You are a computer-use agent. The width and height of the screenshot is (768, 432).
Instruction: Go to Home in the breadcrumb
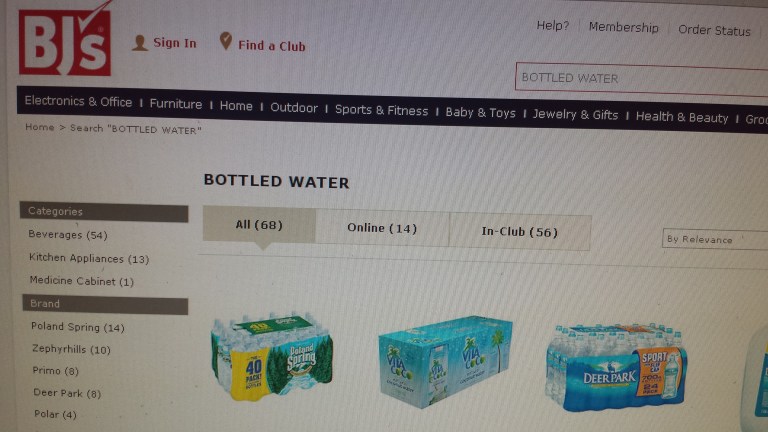[40, 127]
